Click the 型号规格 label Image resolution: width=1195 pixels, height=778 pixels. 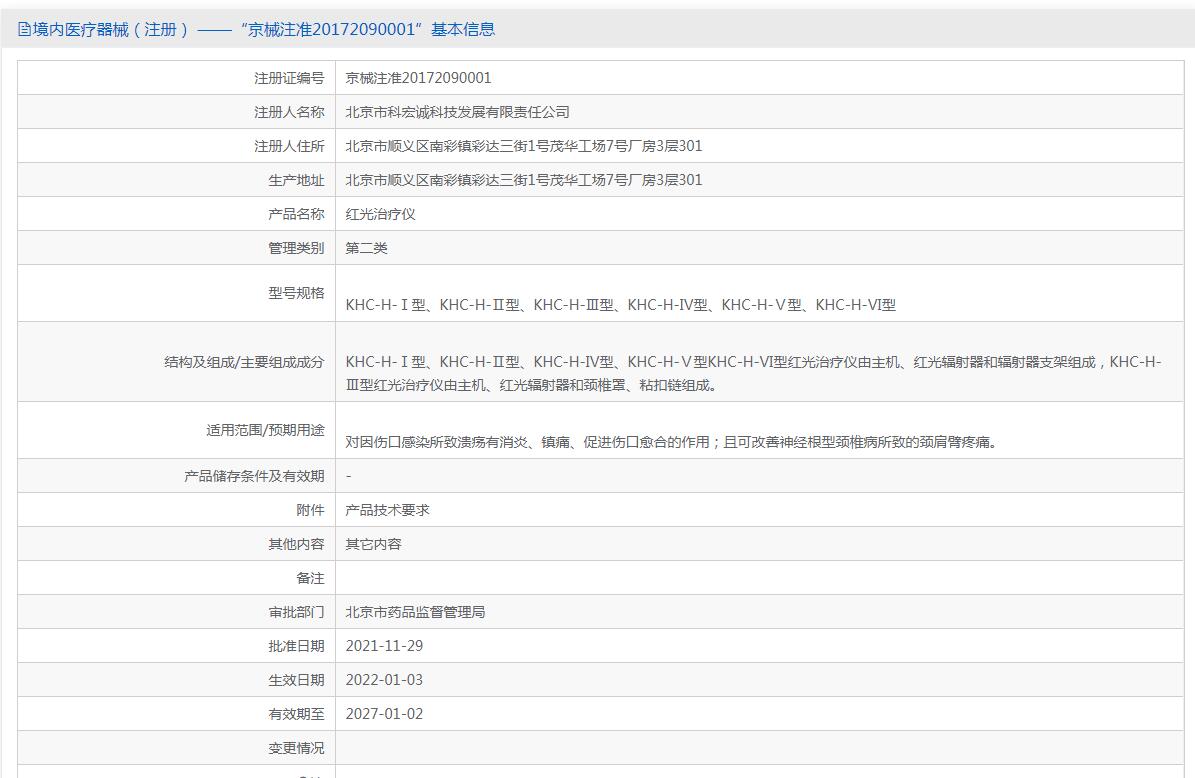296,293
